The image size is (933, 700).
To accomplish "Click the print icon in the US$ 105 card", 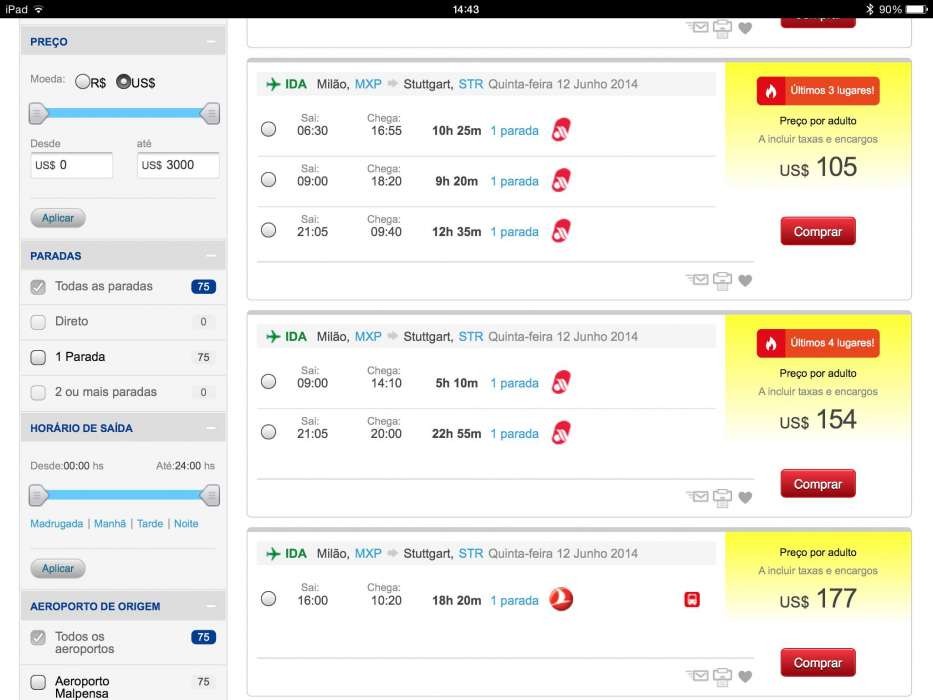I will pyautogui.click(x=722, y=280).
